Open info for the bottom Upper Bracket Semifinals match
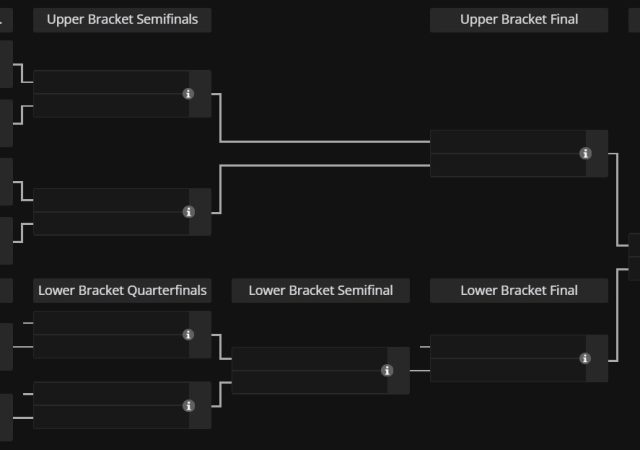 188,212
